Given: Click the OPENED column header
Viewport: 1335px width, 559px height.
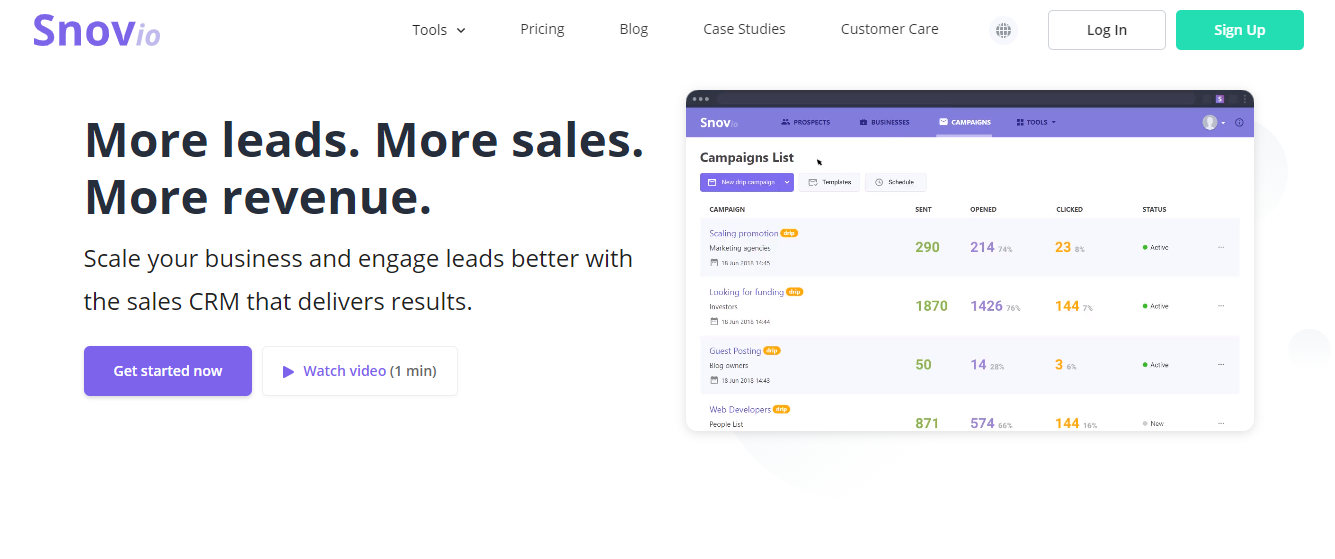Looking at the screenshot, I should 983,210.
